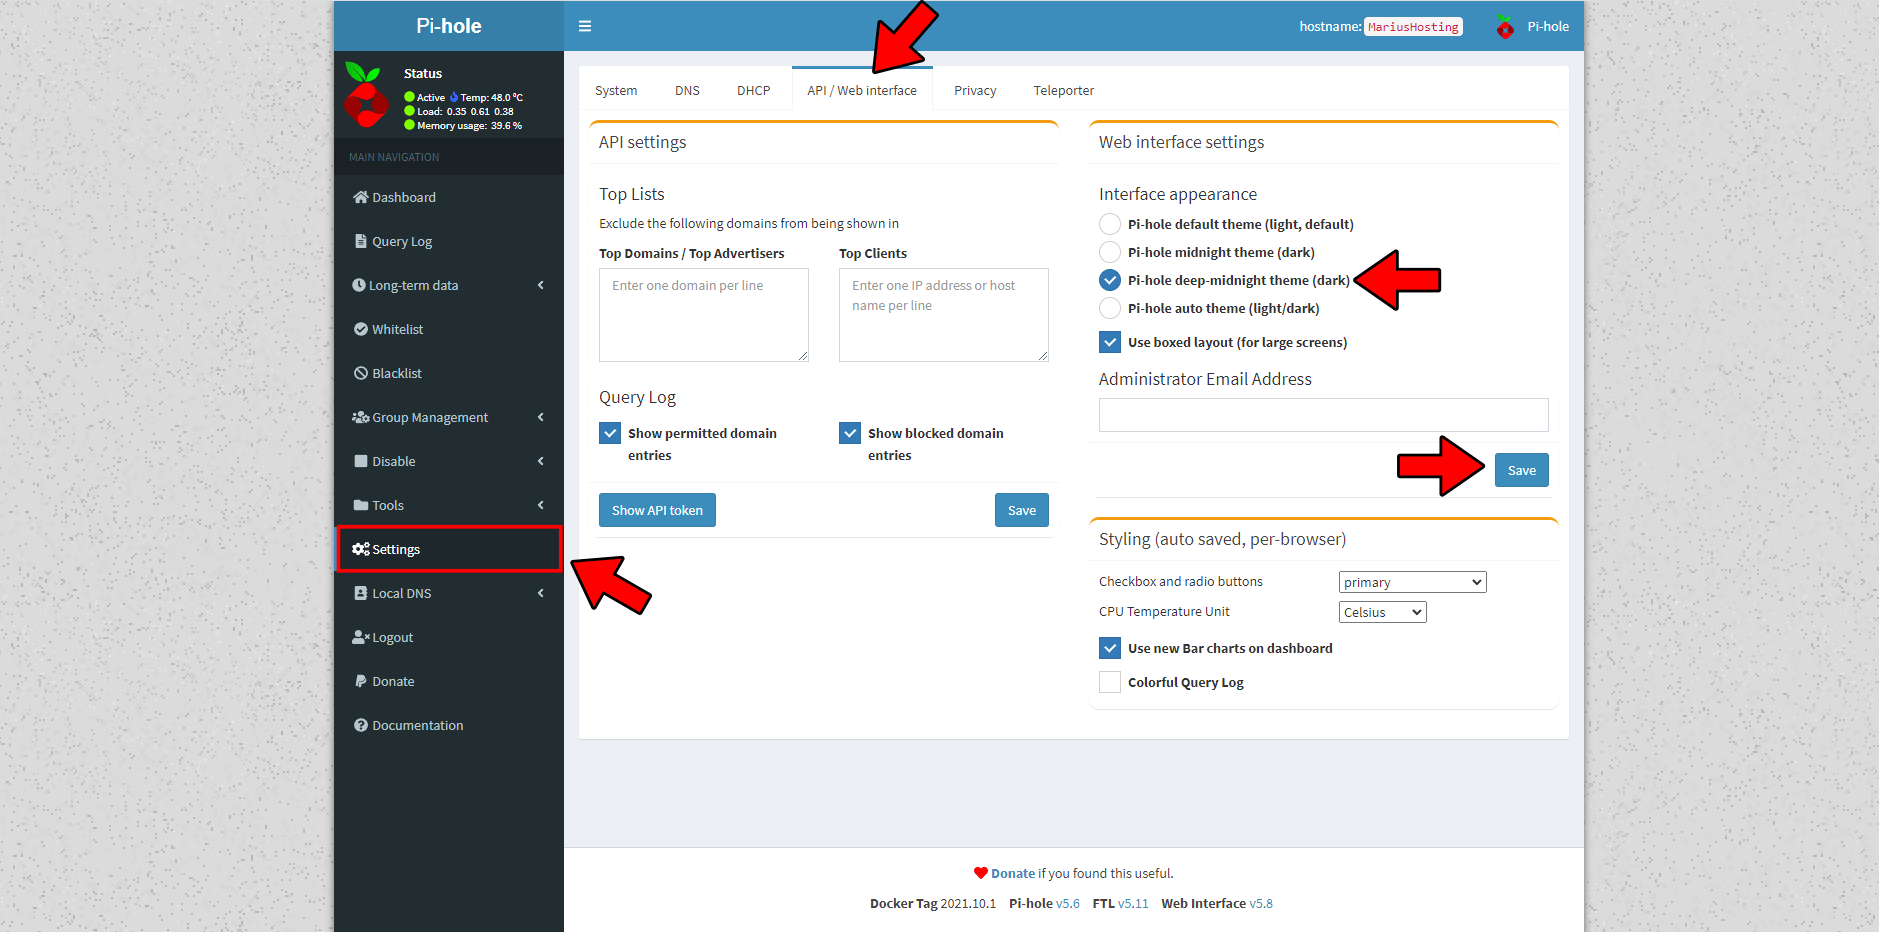Toggle Use boxed layout checkbox

click(x=1110, y=342)
